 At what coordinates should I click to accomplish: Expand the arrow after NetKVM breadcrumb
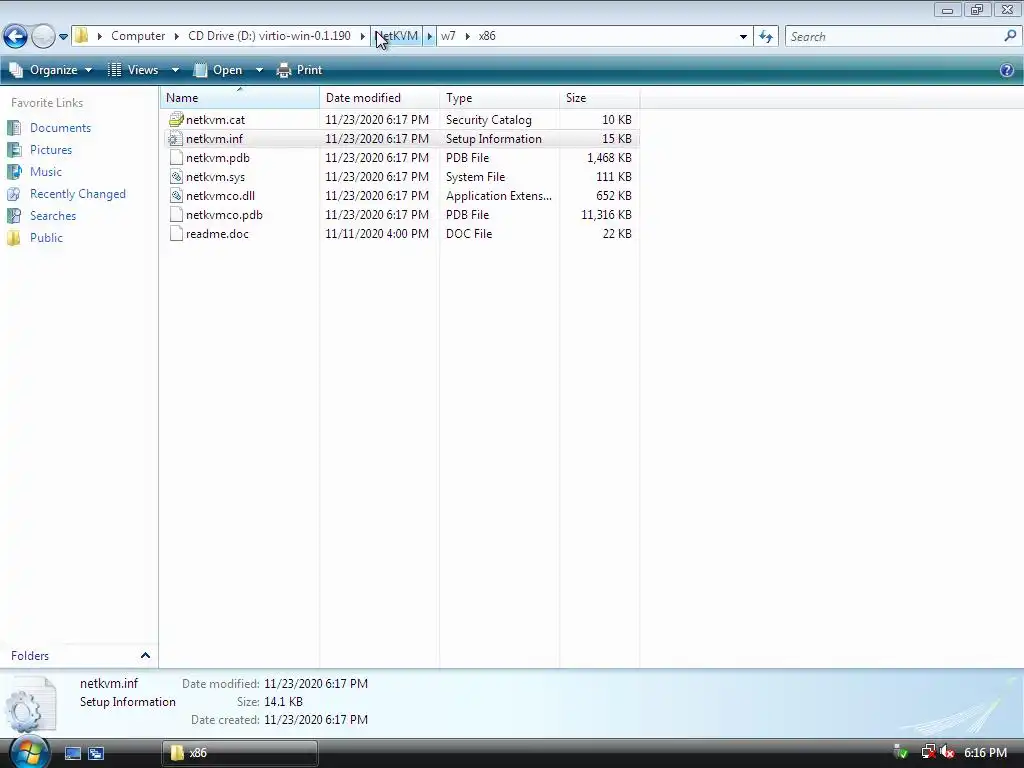coord(429,36)
